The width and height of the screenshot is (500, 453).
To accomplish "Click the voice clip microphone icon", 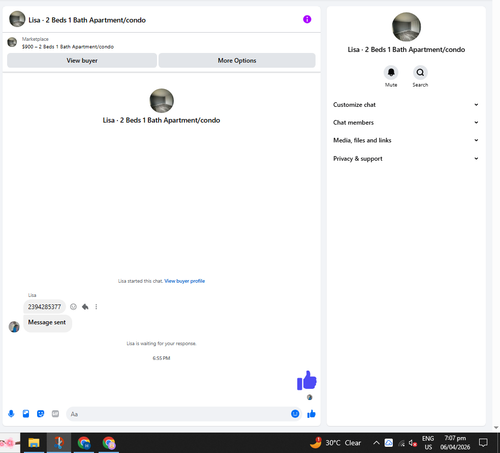I will coord(11,414).
